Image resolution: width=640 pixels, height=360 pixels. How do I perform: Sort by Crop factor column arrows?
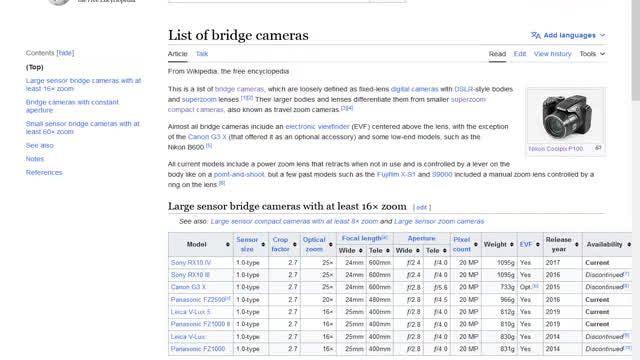[x=295, y=244]
